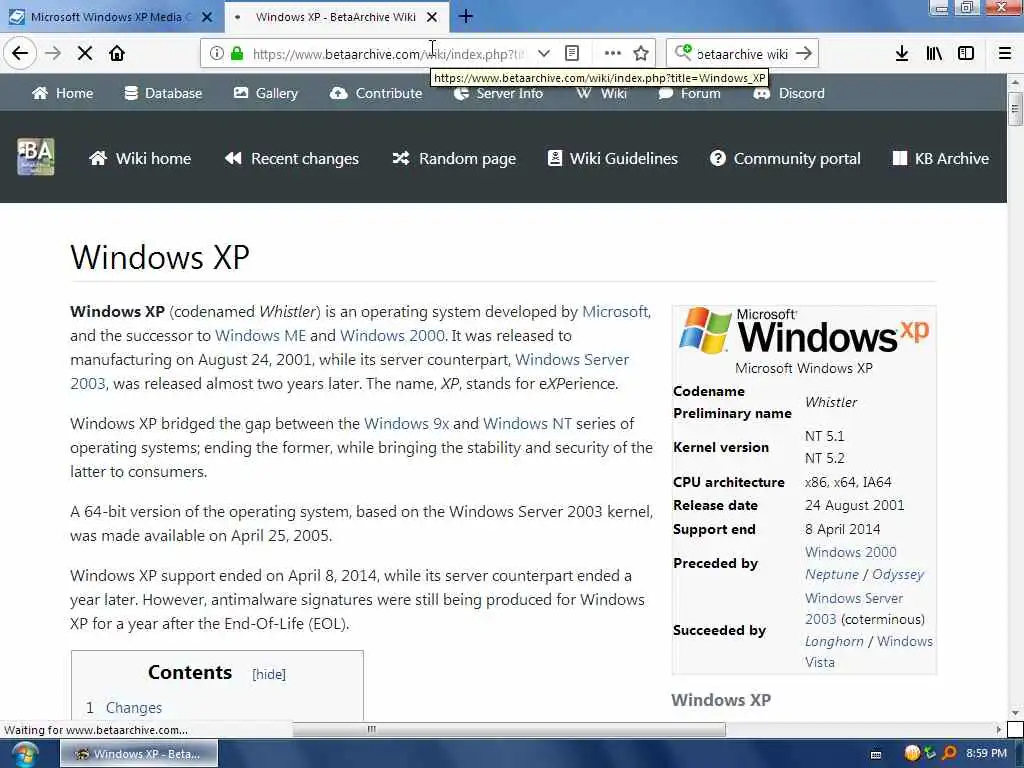Jump to the Changes section in Contents

[x=134, y=708]
